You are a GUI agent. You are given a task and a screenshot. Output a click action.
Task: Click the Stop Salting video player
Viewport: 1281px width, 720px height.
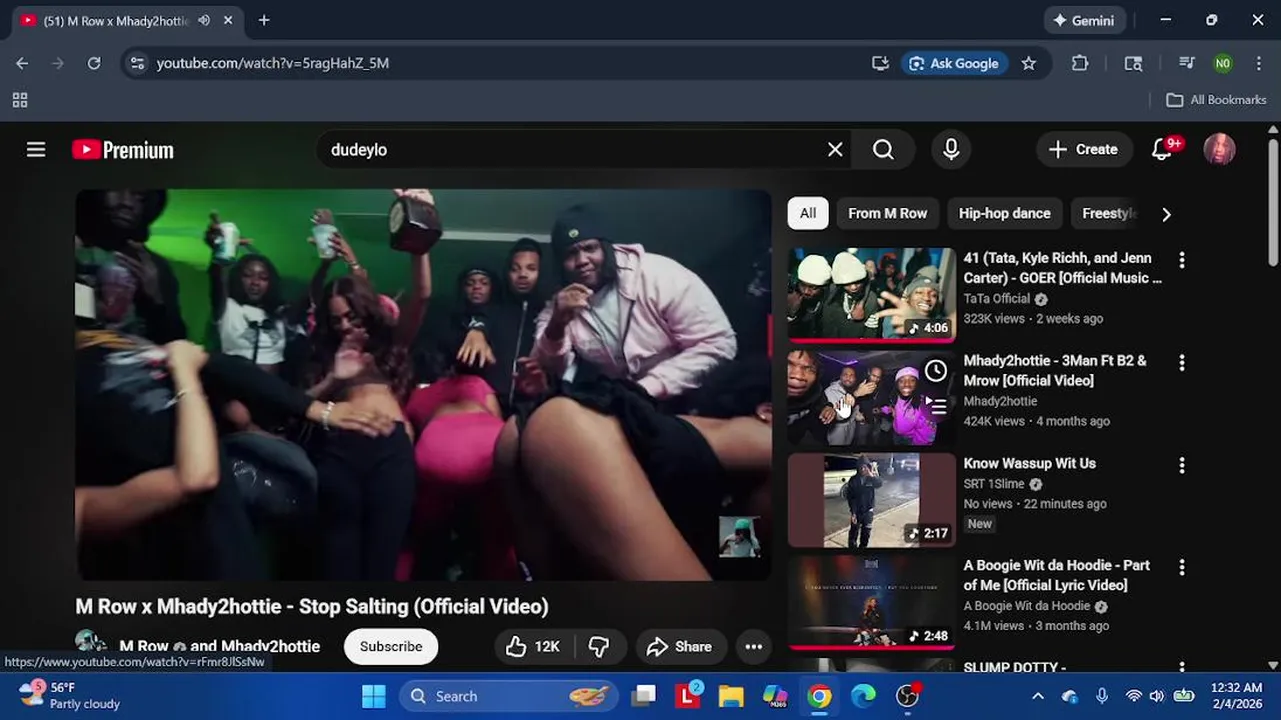click(423, 385)
